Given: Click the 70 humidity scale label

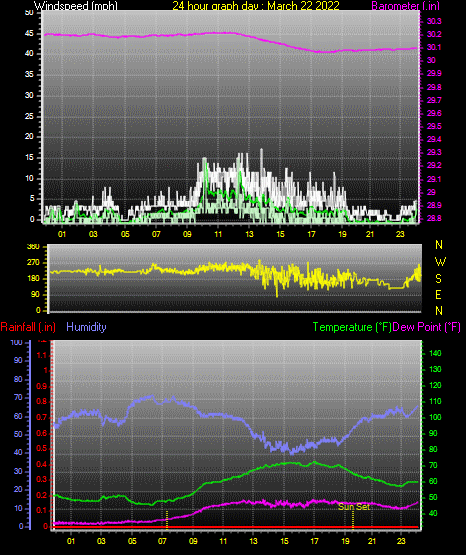Looking at the screenshot, I should [x=18, y=397].
